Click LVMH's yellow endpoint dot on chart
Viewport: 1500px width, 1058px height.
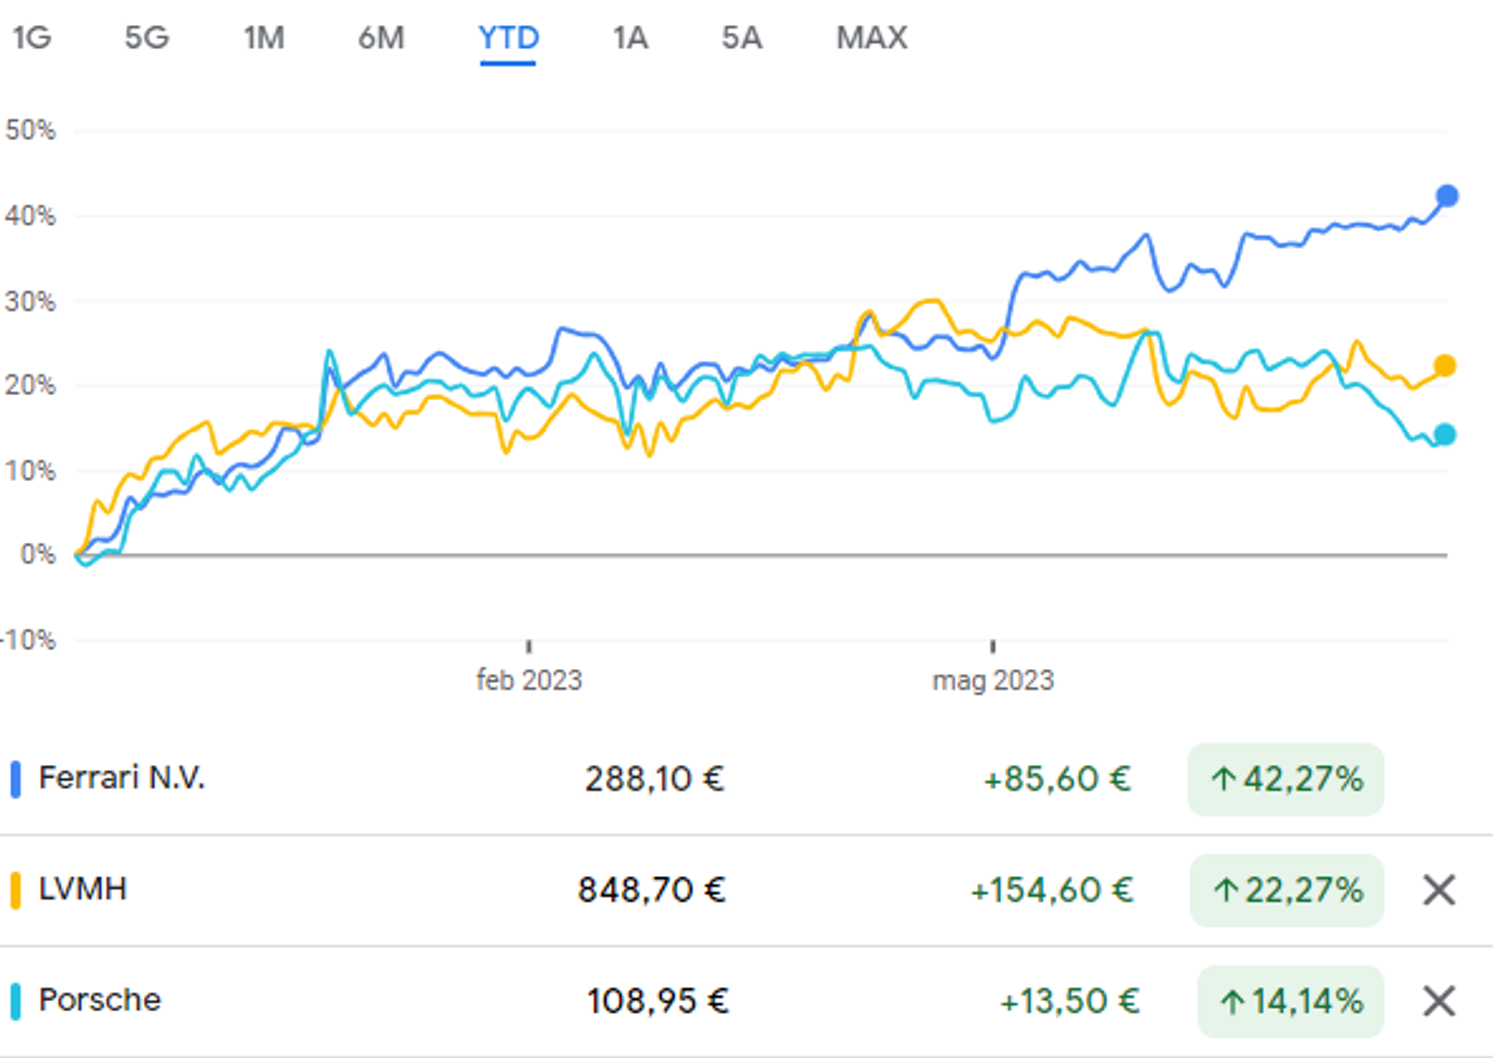pos(1444,366)
